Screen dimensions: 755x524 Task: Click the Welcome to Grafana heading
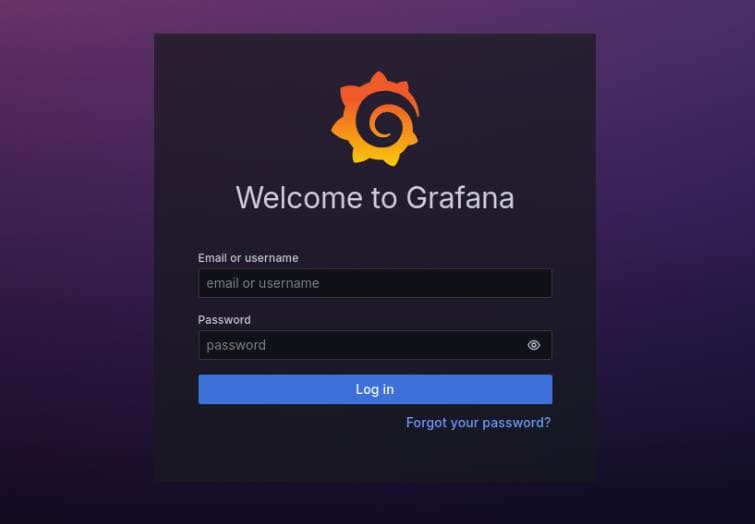point(375,198)
